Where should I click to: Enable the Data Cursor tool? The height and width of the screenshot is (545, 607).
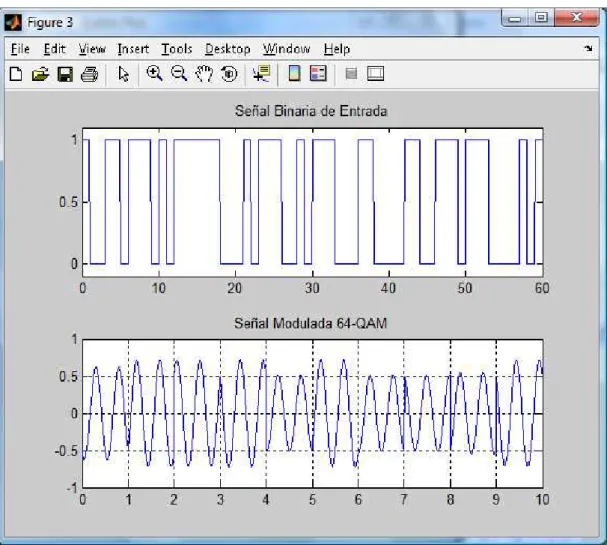point(261,73)
